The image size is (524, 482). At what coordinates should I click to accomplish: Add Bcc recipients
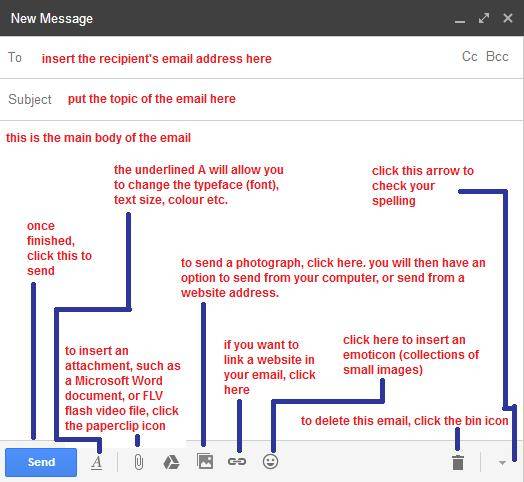coord(497,56)
